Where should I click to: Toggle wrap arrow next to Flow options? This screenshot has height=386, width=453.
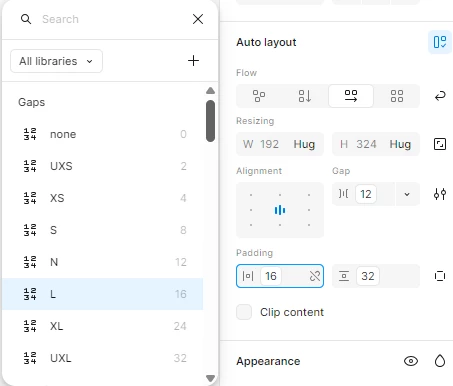coord(440,96)
